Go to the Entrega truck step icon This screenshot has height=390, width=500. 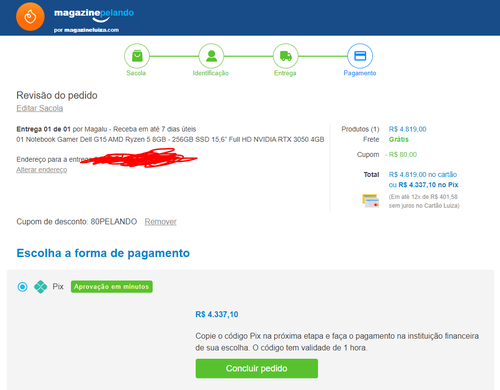point(286,56)
